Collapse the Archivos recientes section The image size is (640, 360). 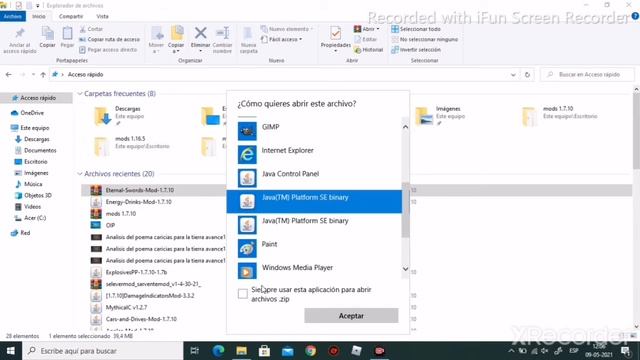coord(80,173)
